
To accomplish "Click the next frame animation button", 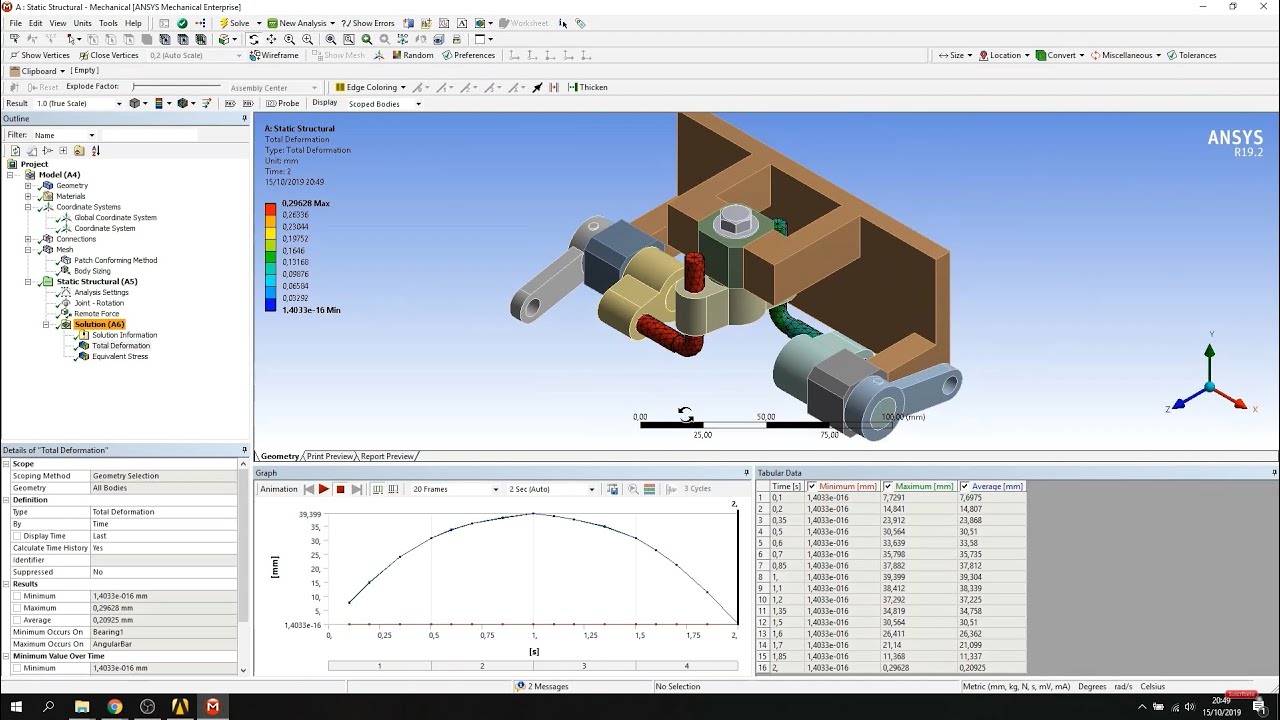I will (357, 489).
